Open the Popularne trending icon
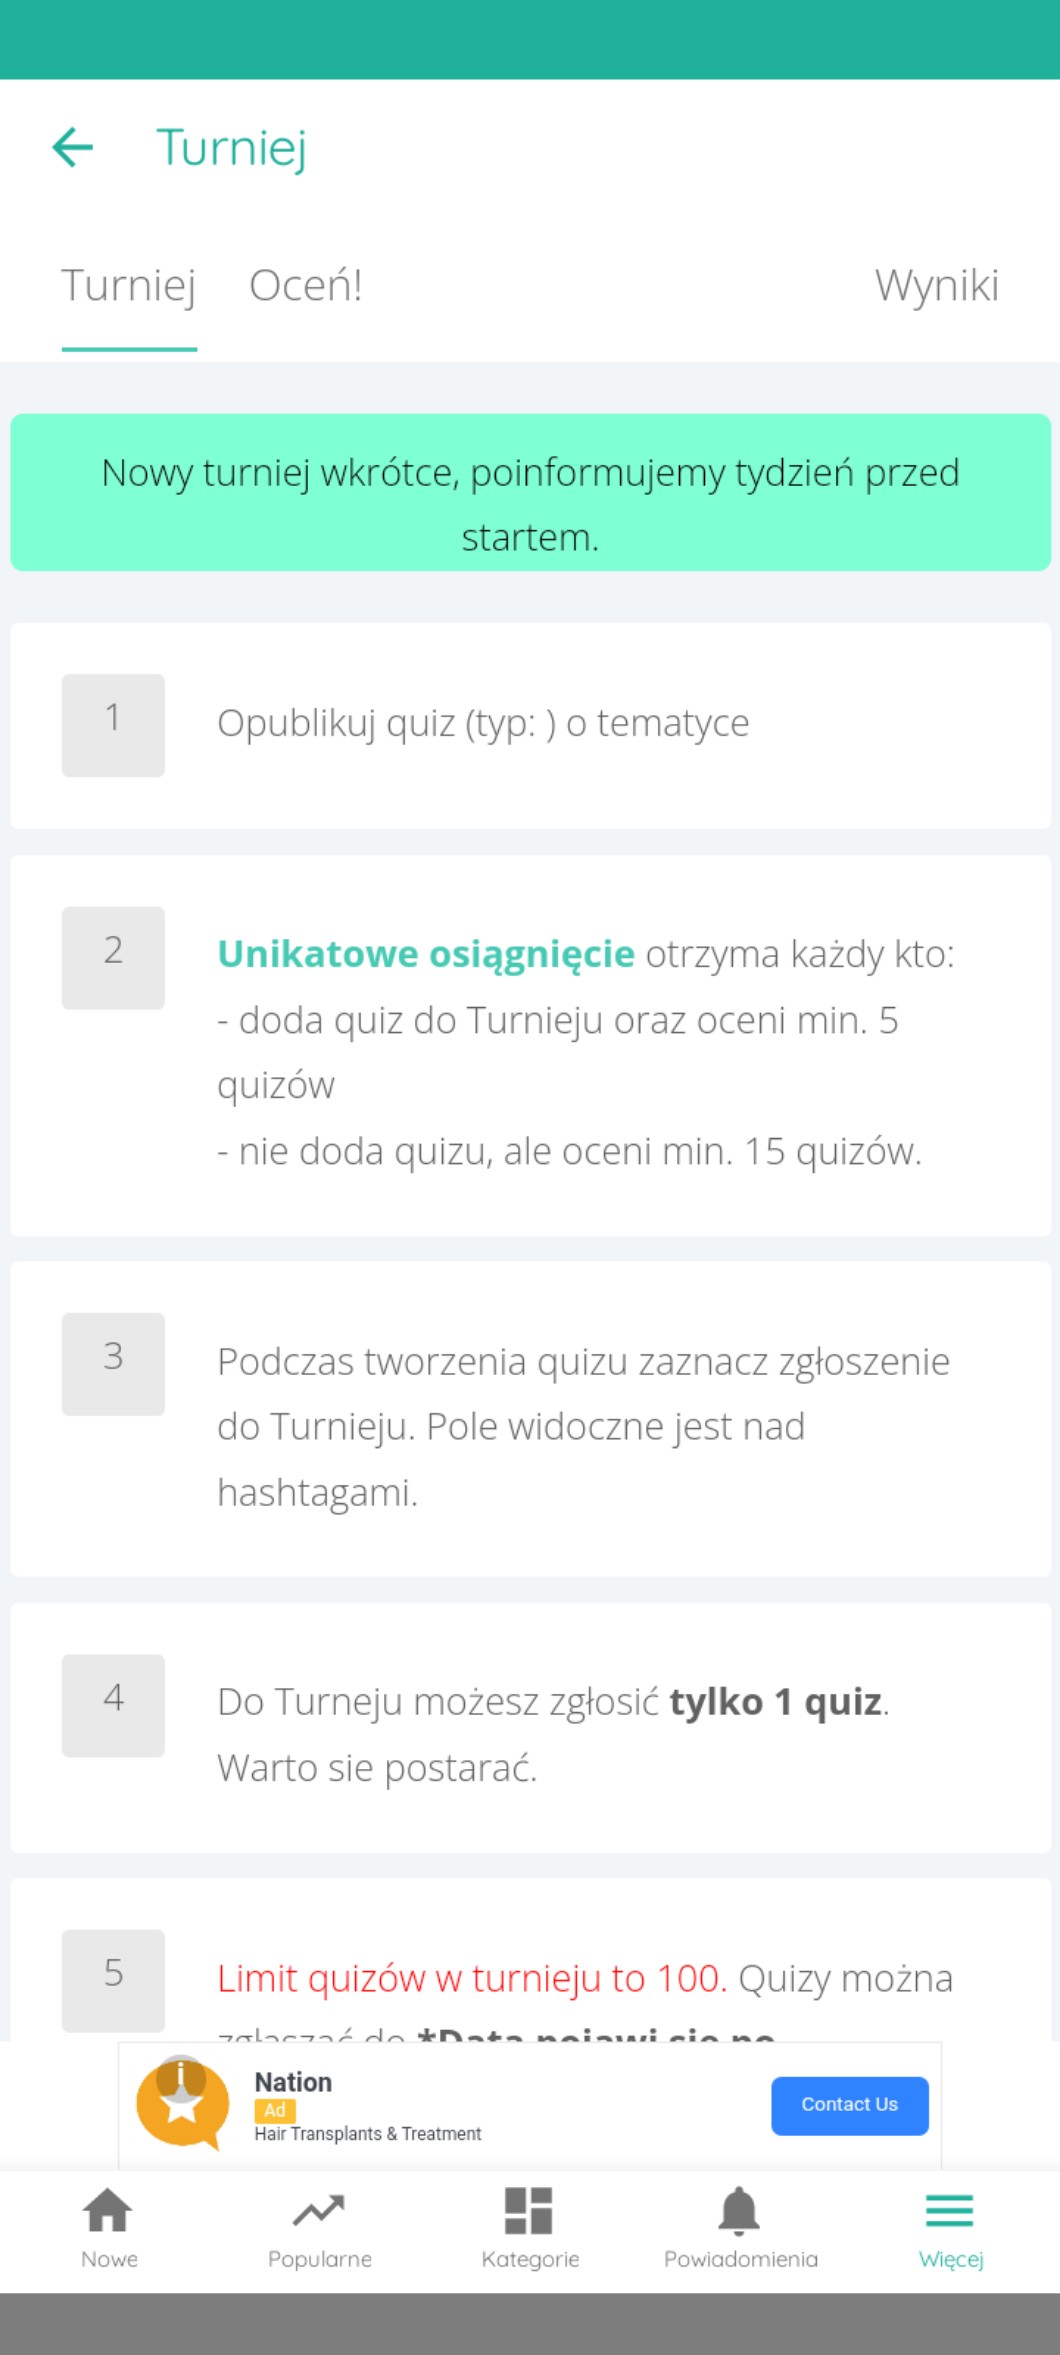Image resolution: width=1060 pixels, height=2355 pixels. 319,2210
